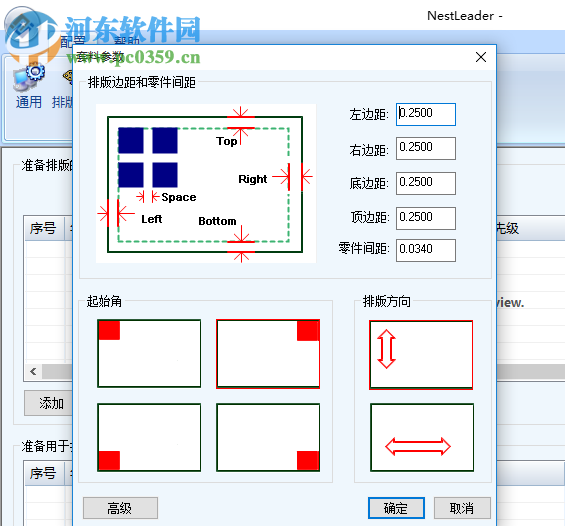Click the 配置 ribbon tab
Viewport: 565px width, 526px height.
point(72,42)
